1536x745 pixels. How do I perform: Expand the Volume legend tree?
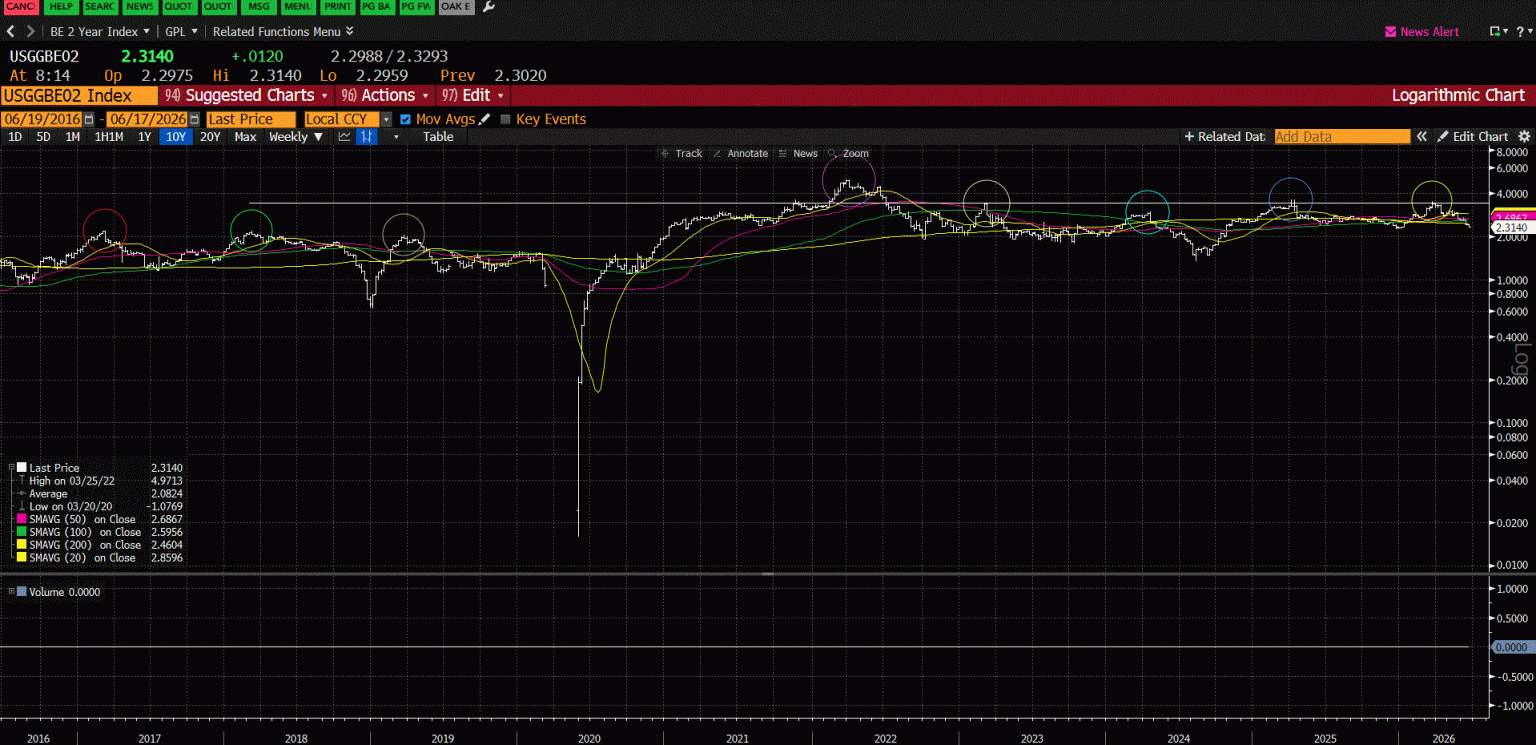11,592
